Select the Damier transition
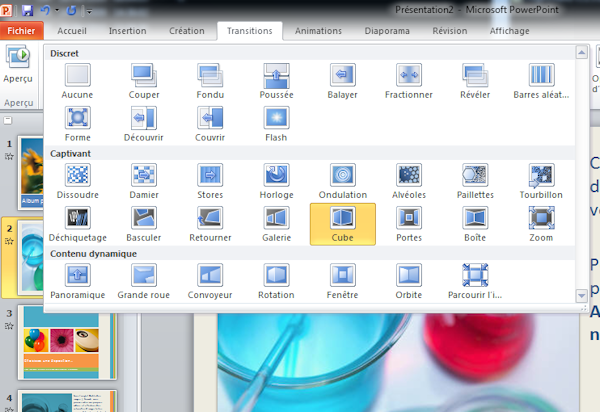Image resolution: width=600 pixels, height=412 pixels. tap(144, 180)
